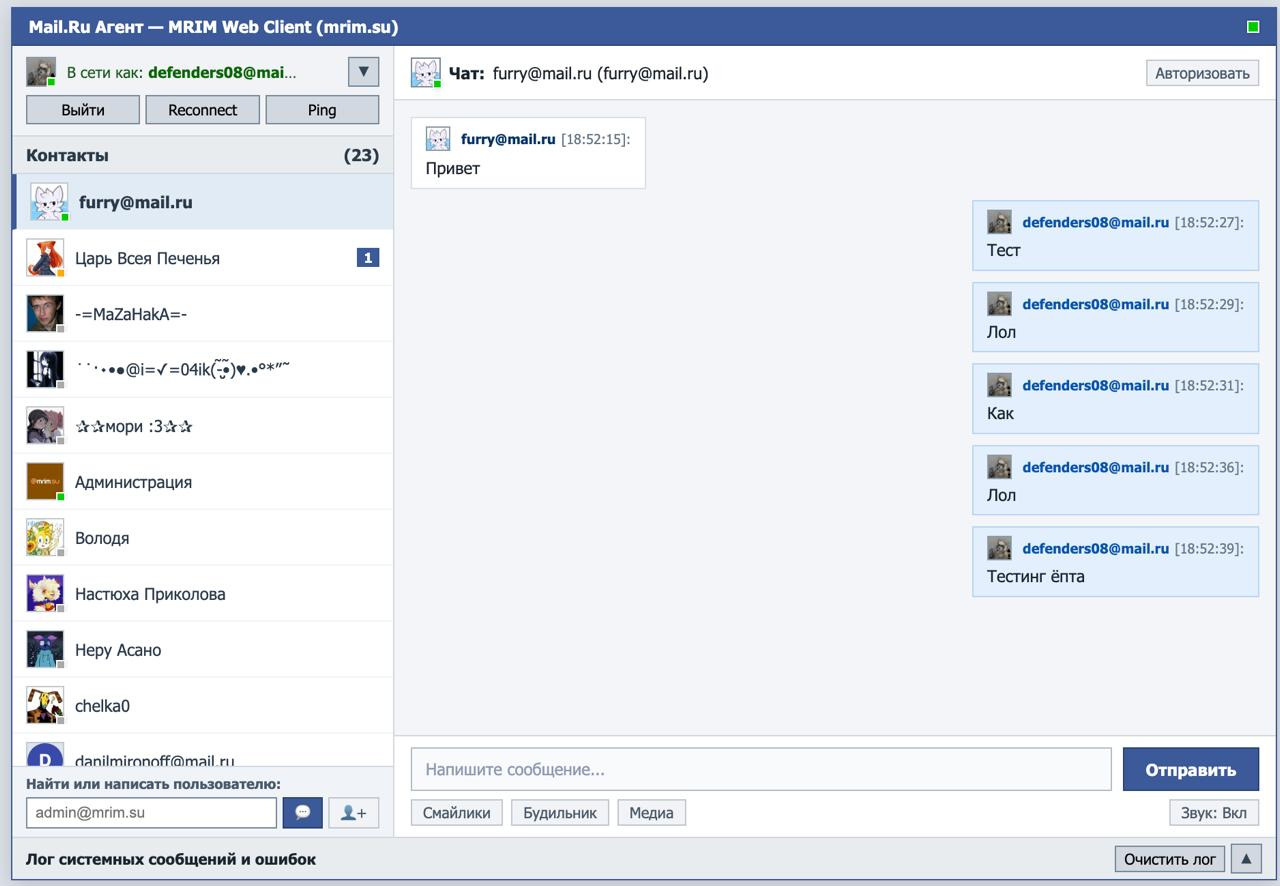Viewport: 1280px width, 886px height.
Task: Click the contacts count (23)
Action: click(x=361, y=155)
